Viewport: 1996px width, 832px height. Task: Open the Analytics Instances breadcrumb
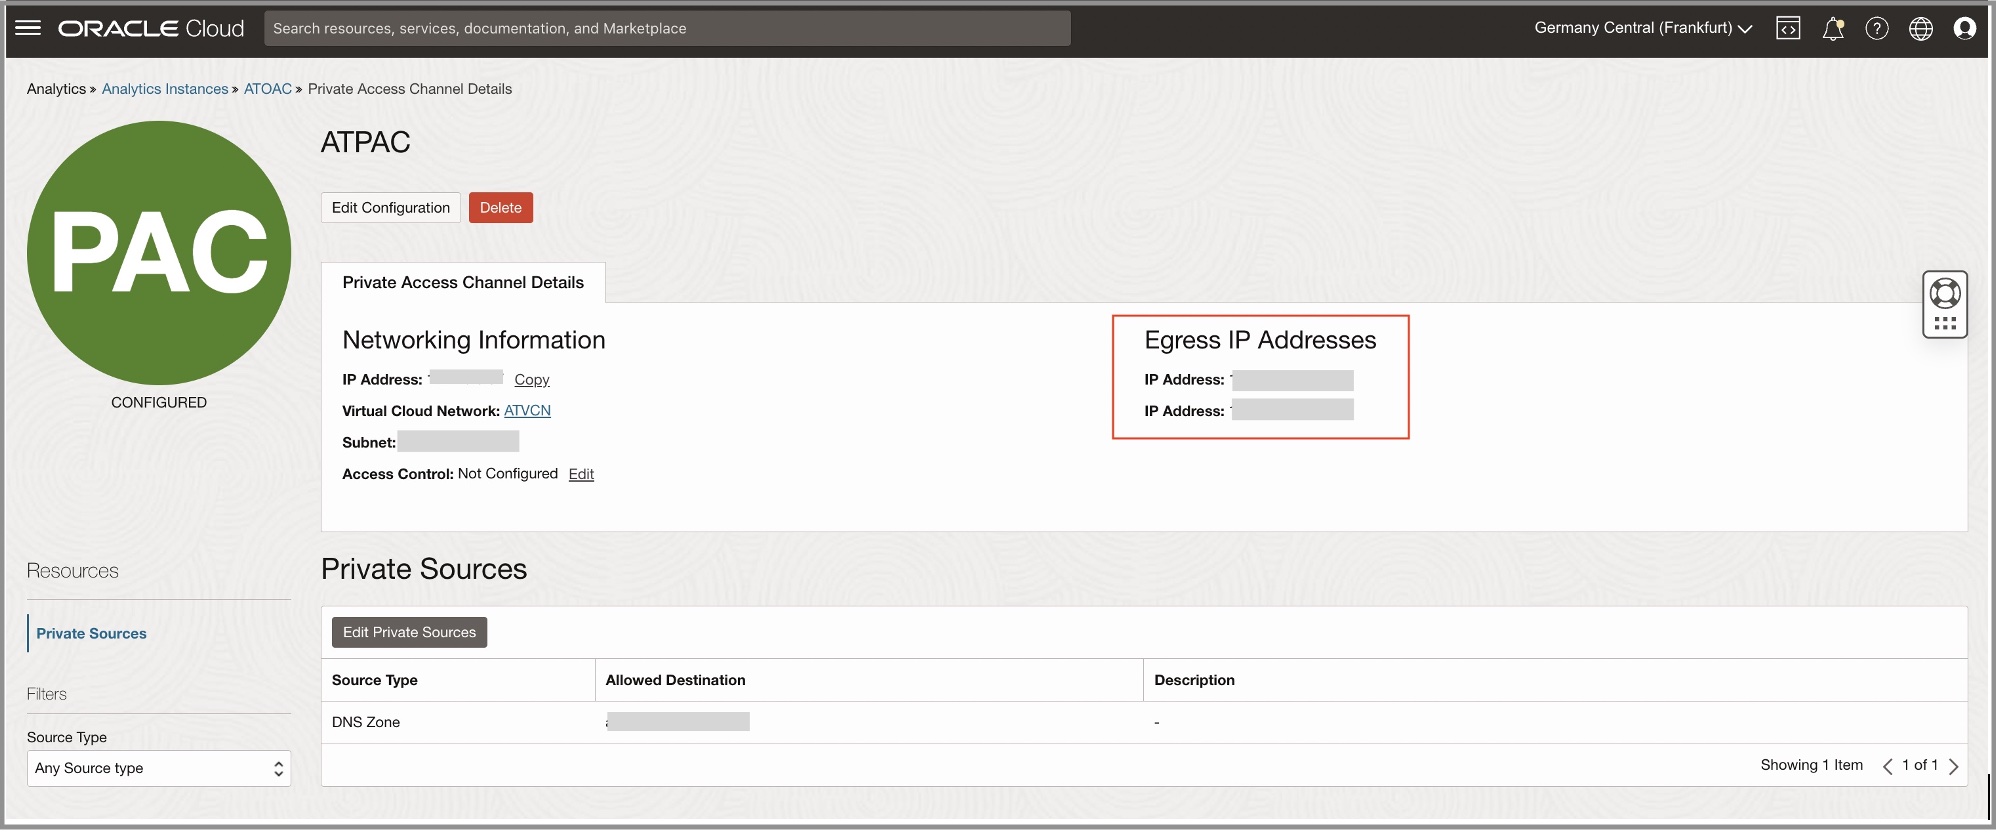coord(165,89)
